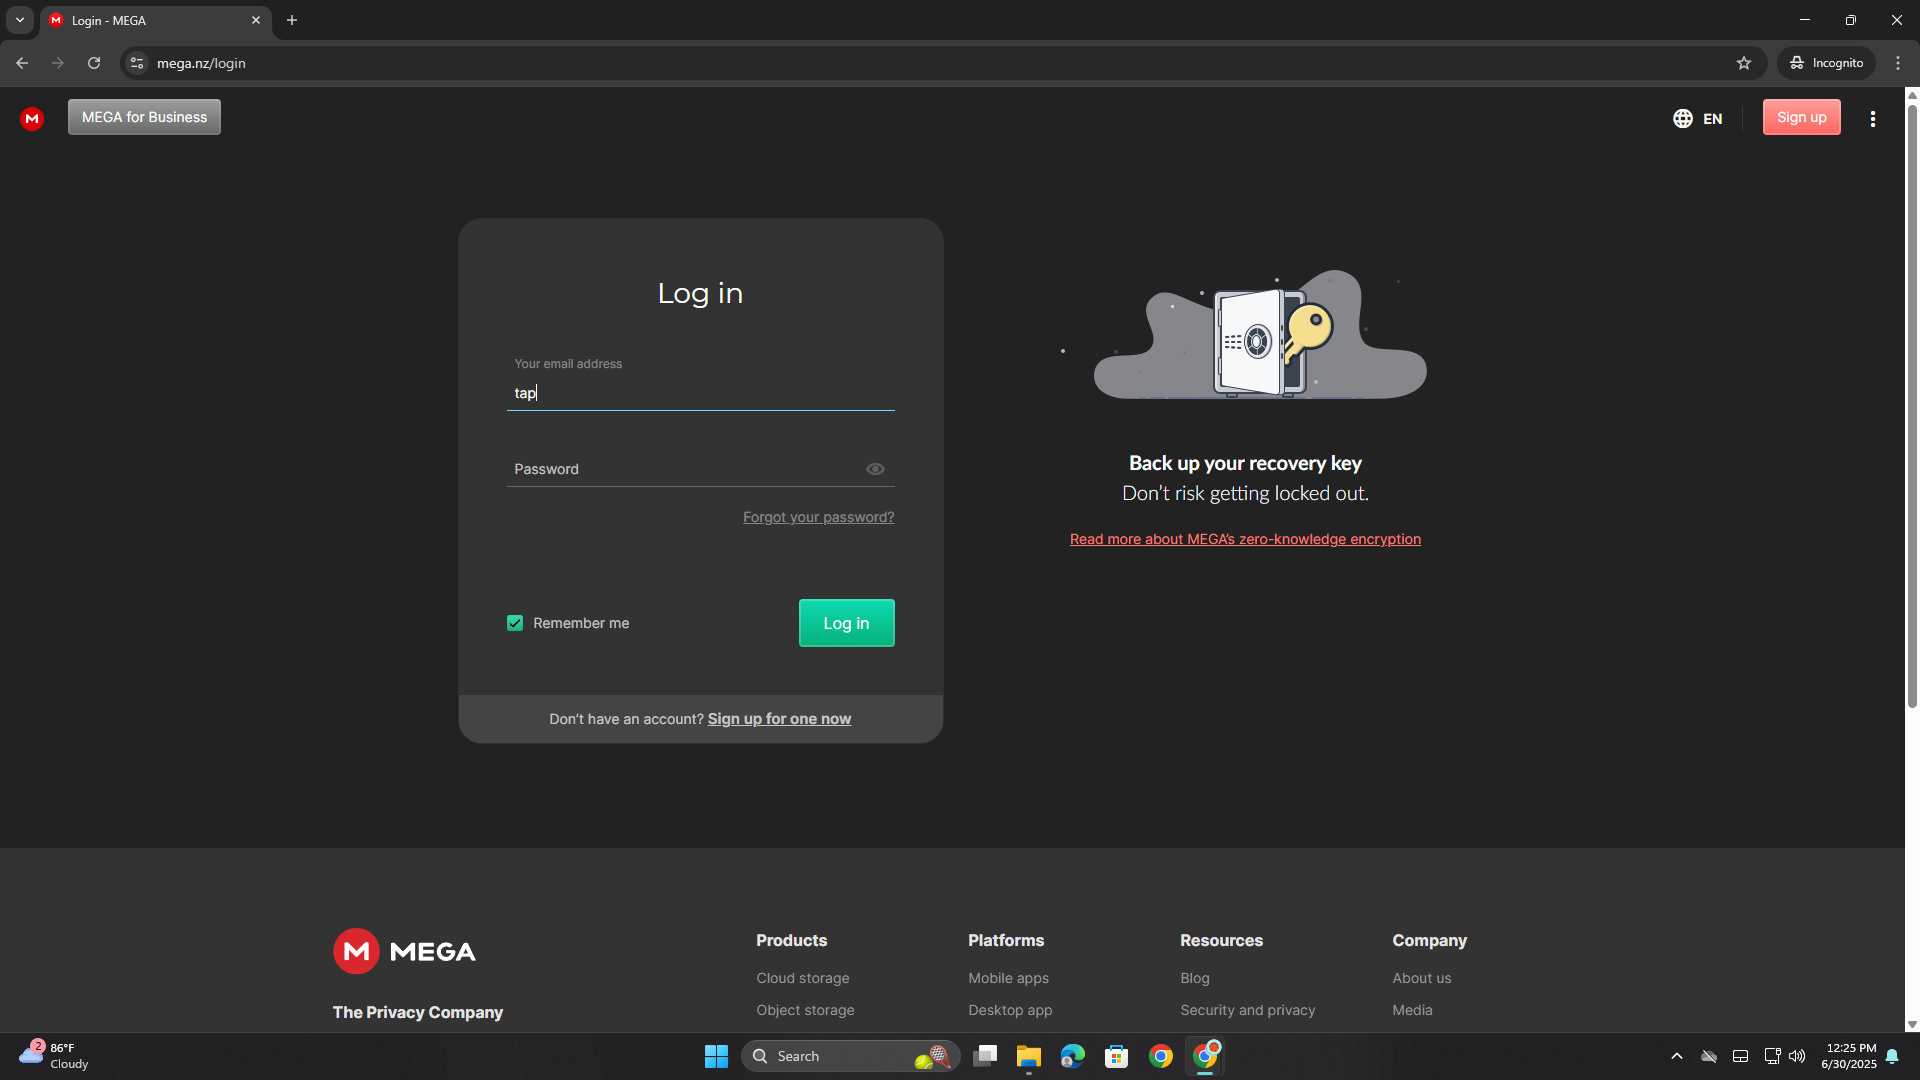
Task: Open Desktop app footer link
Action: [x=1010, y=1010]
